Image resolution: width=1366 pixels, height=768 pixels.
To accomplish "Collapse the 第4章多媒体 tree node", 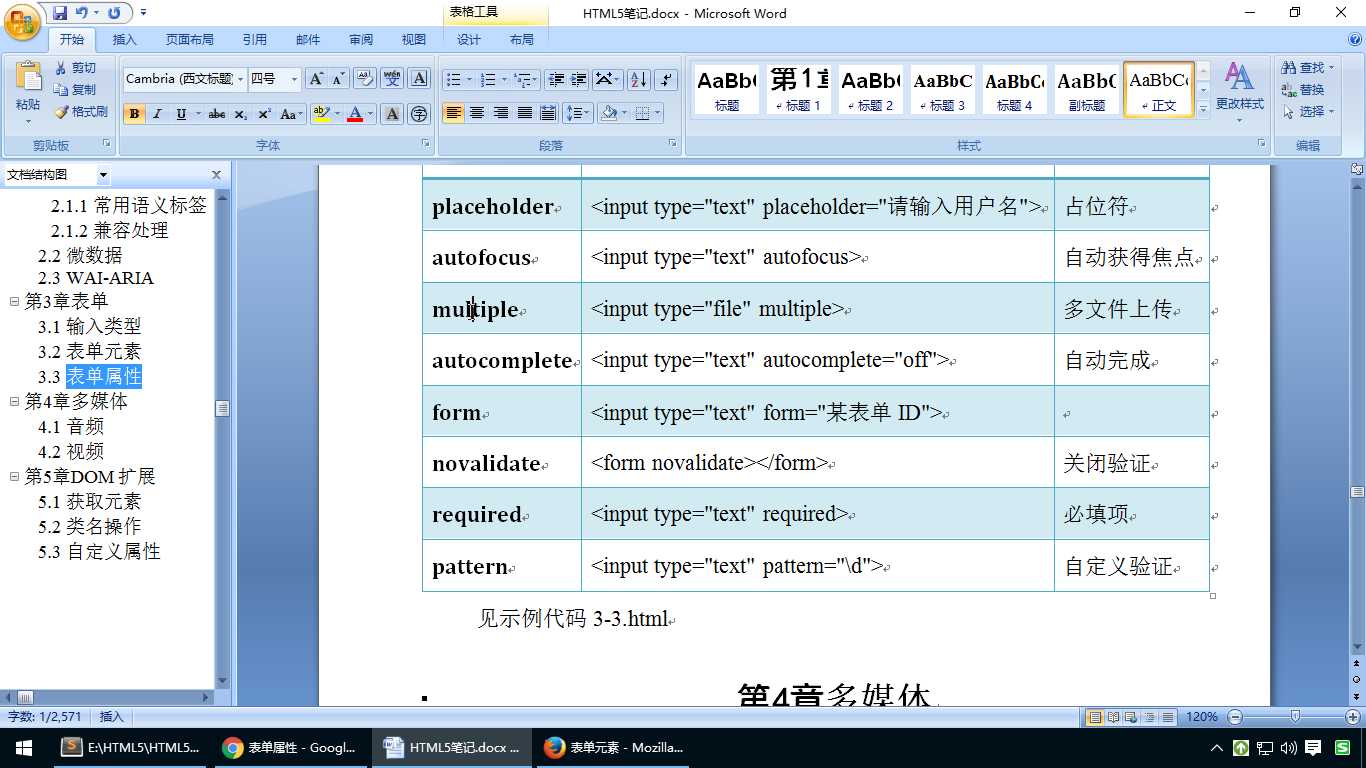I will pos(14,401).
